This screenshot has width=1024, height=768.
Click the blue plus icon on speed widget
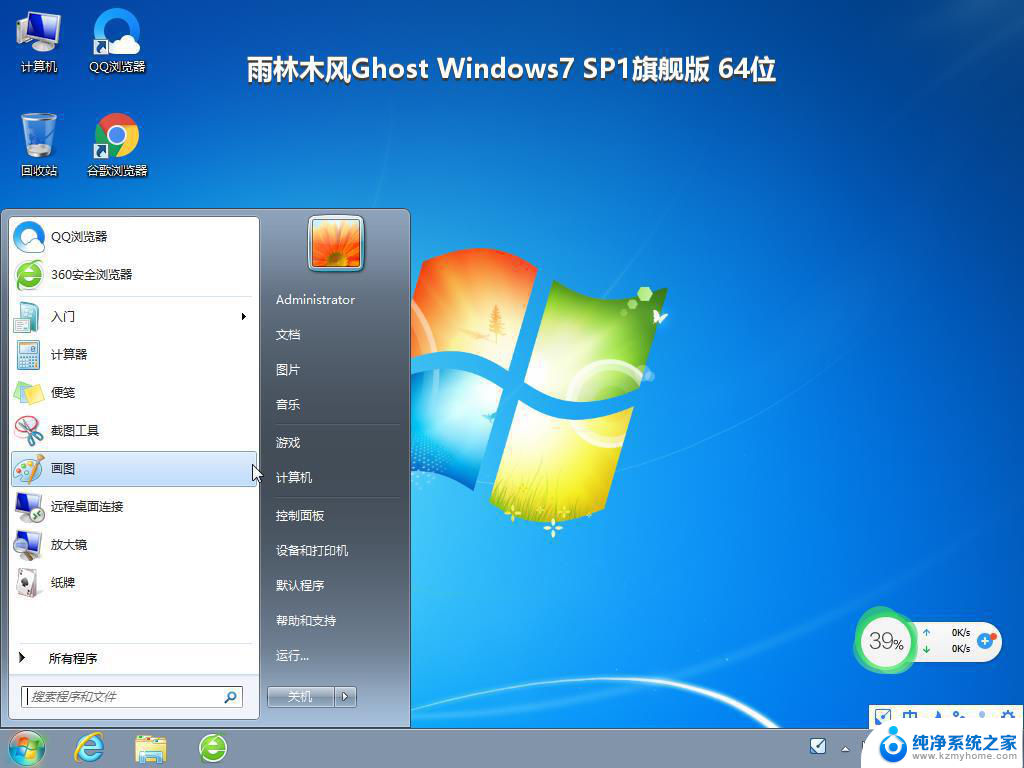pos(986,641)
